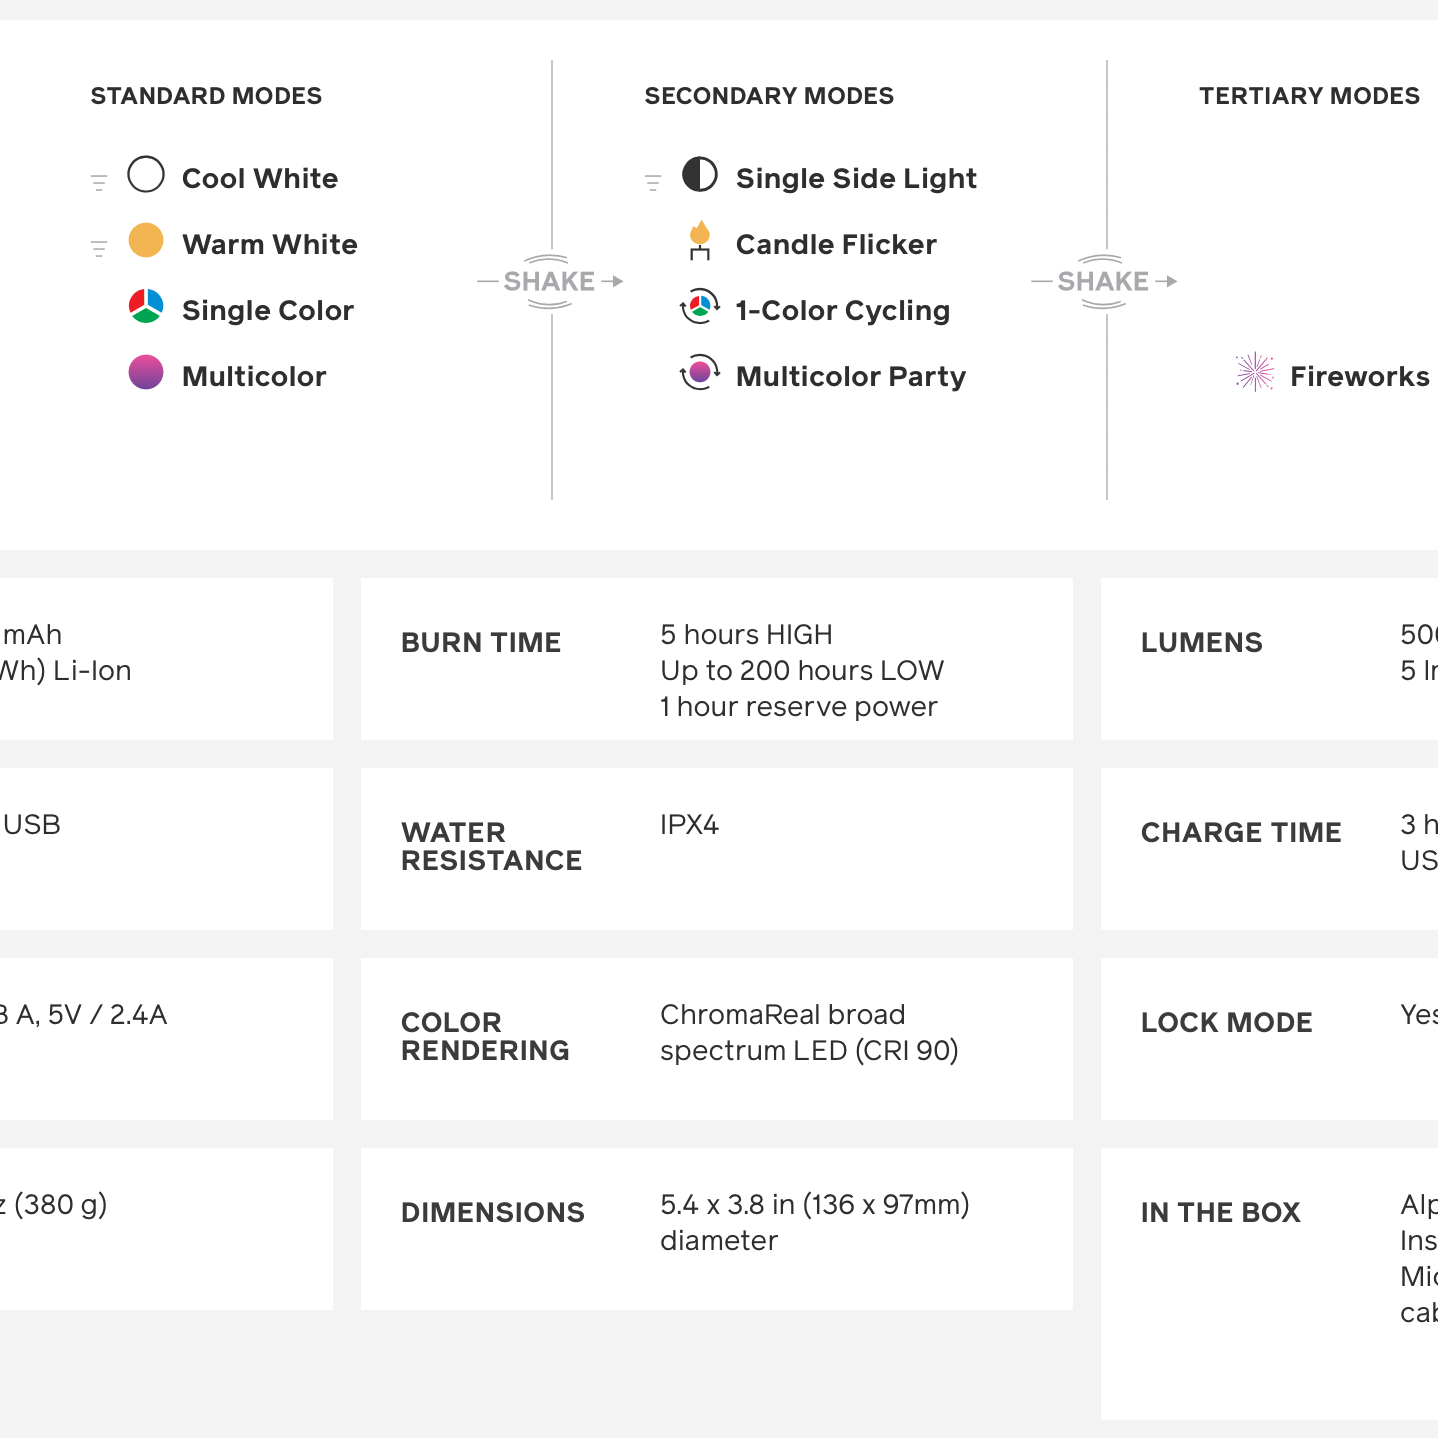Viewport: 1438px width, 1438px height.
Task: Click the dimmer lines icon beside Warm White
Action: (99, 248)
